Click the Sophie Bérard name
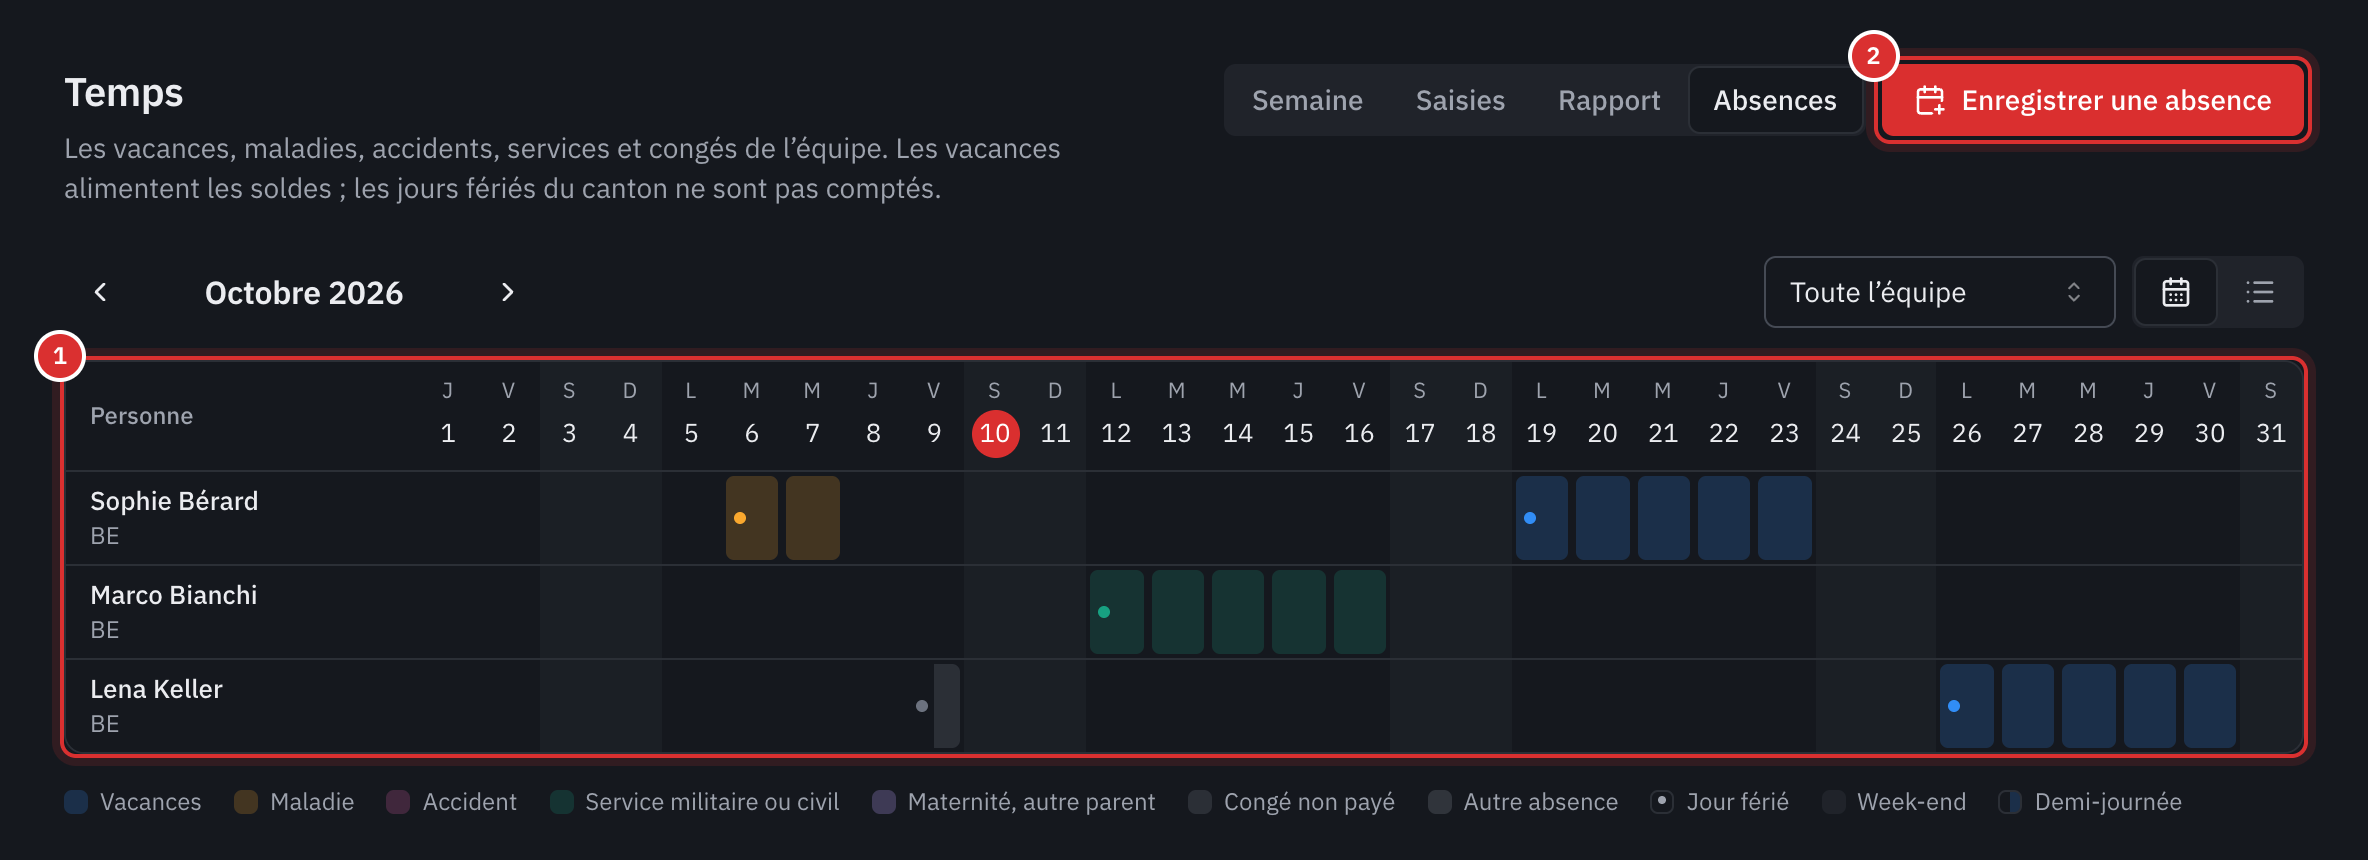Viewport: 2368px width, 860px height. (174, 501)
